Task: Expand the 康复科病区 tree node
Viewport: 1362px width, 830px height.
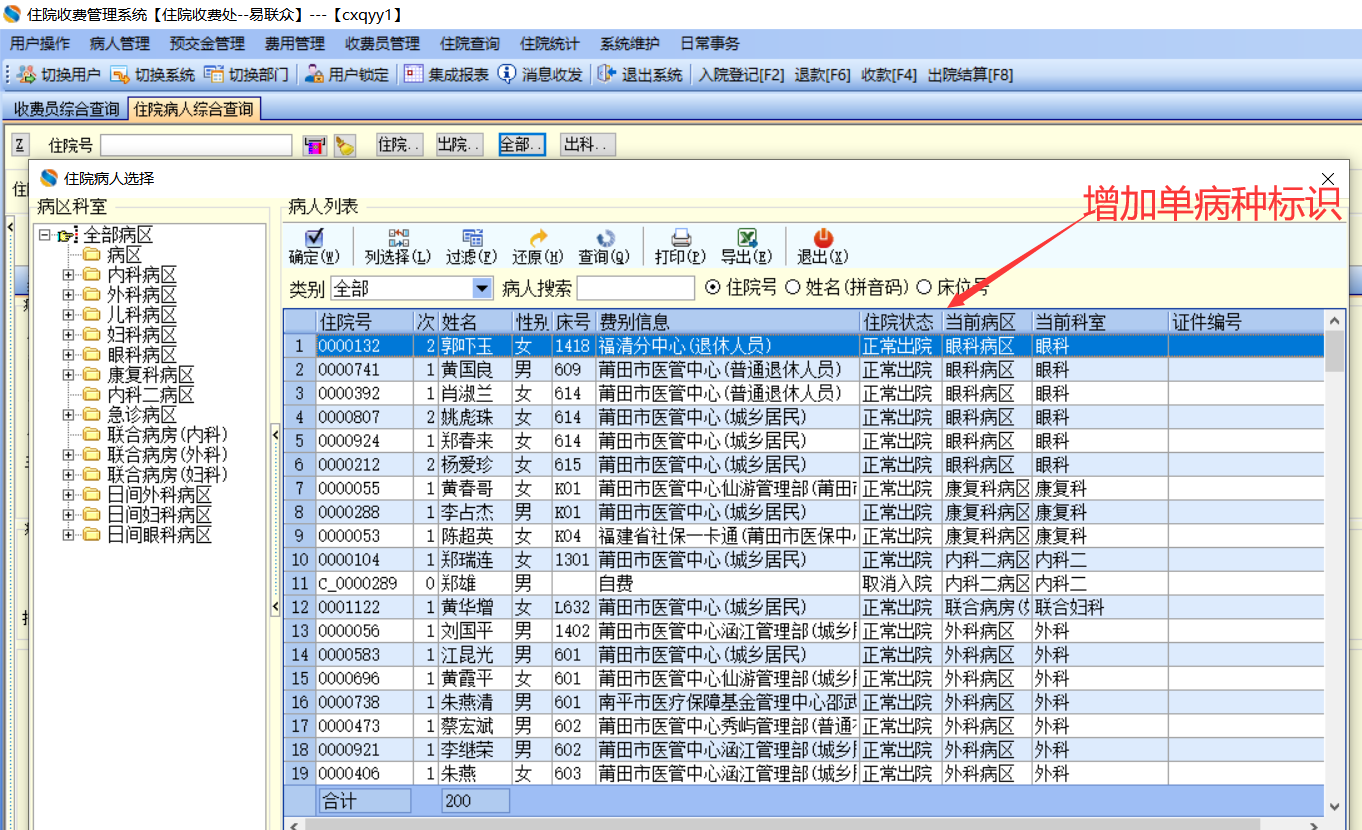Action: pyautogui.click(x=68, y=375)
